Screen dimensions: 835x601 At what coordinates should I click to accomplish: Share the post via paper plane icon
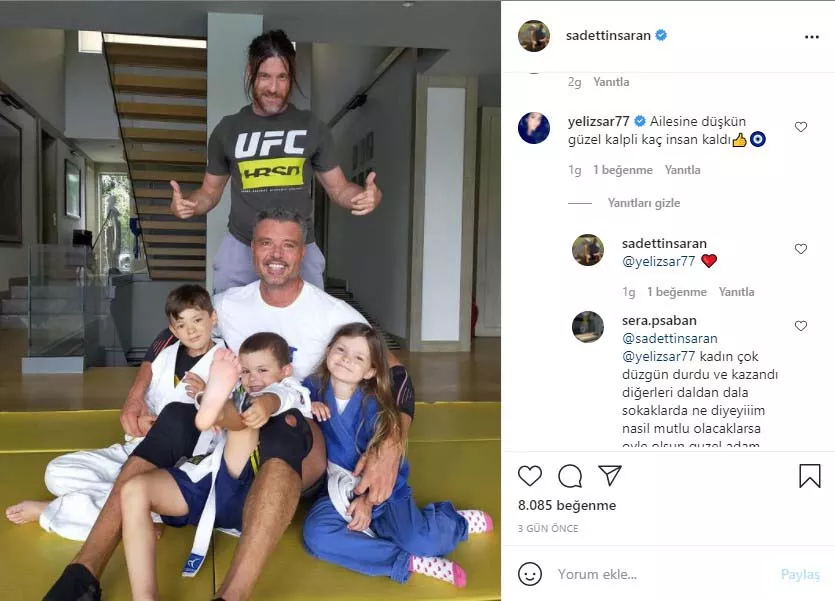[610, 475]
